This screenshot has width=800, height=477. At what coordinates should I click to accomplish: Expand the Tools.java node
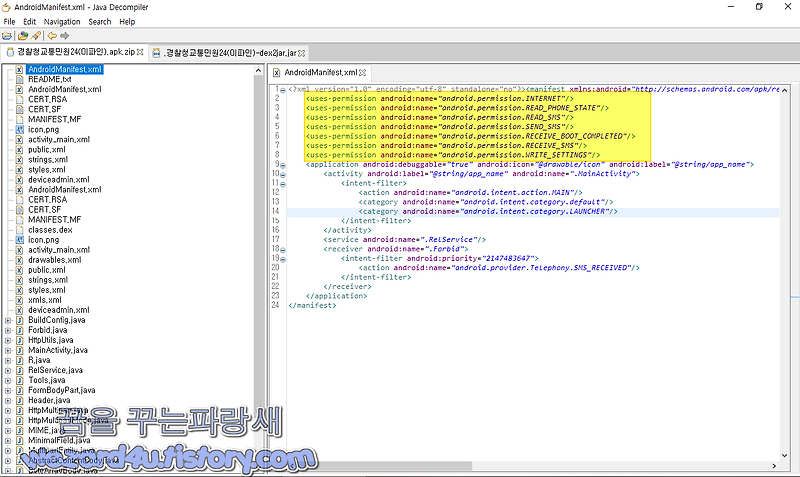click(8, 381)
